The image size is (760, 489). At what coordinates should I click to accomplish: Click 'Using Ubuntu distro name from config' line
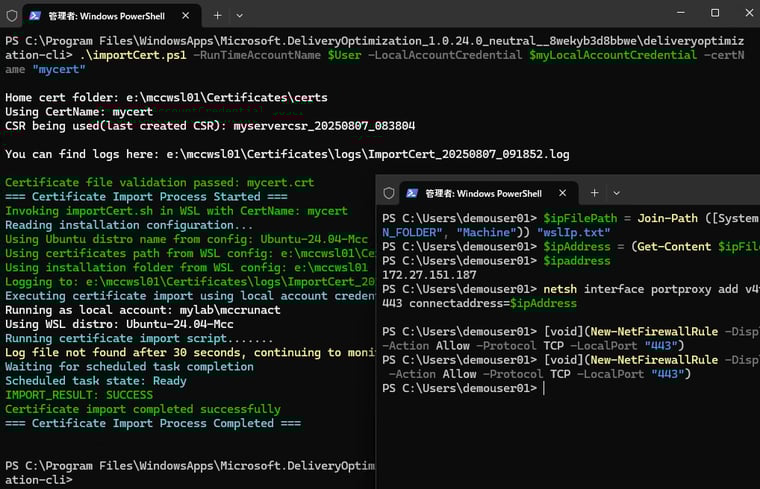187,239
